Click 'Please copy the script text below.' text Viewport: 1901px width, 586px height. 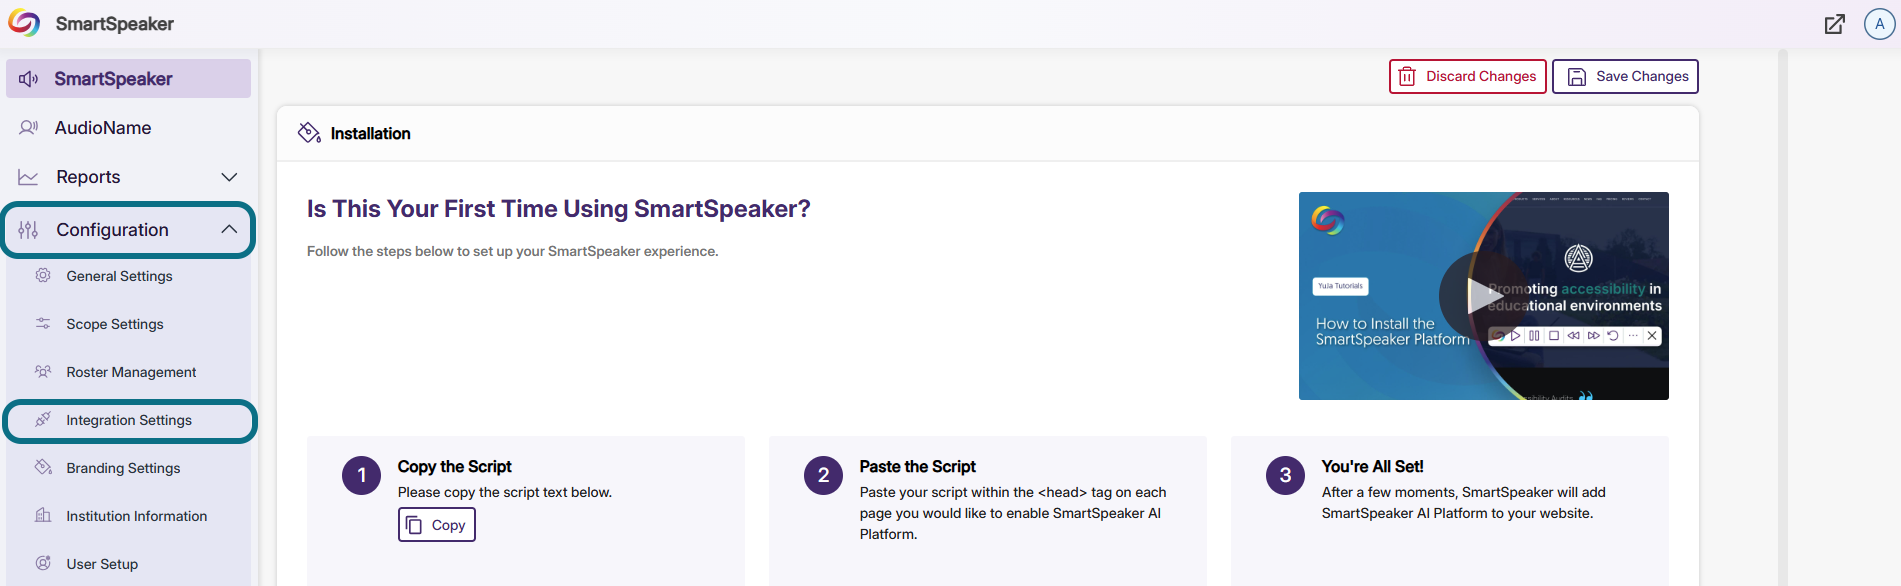point(505,492)
